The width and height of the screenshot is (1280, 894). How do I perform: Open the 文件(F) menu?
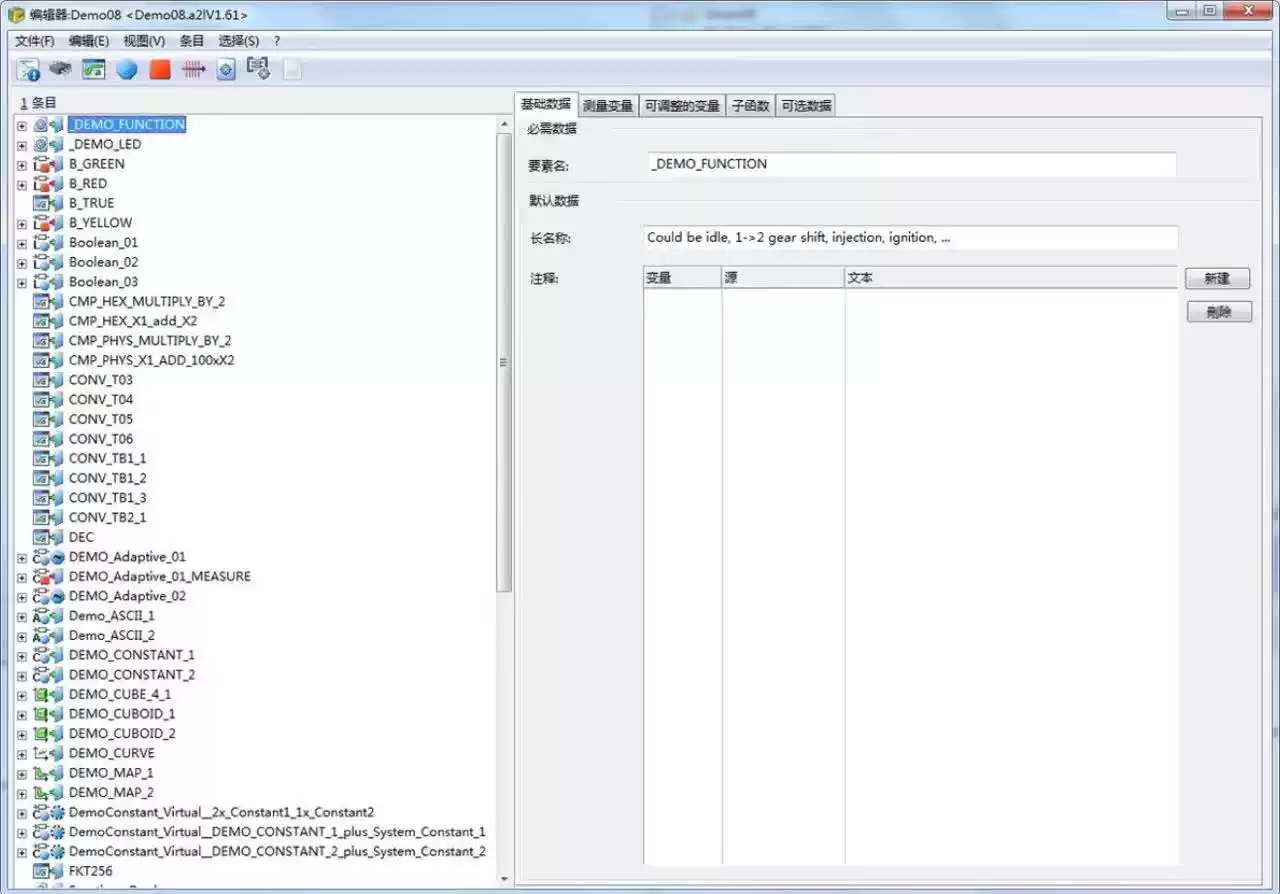pos(35,41)
